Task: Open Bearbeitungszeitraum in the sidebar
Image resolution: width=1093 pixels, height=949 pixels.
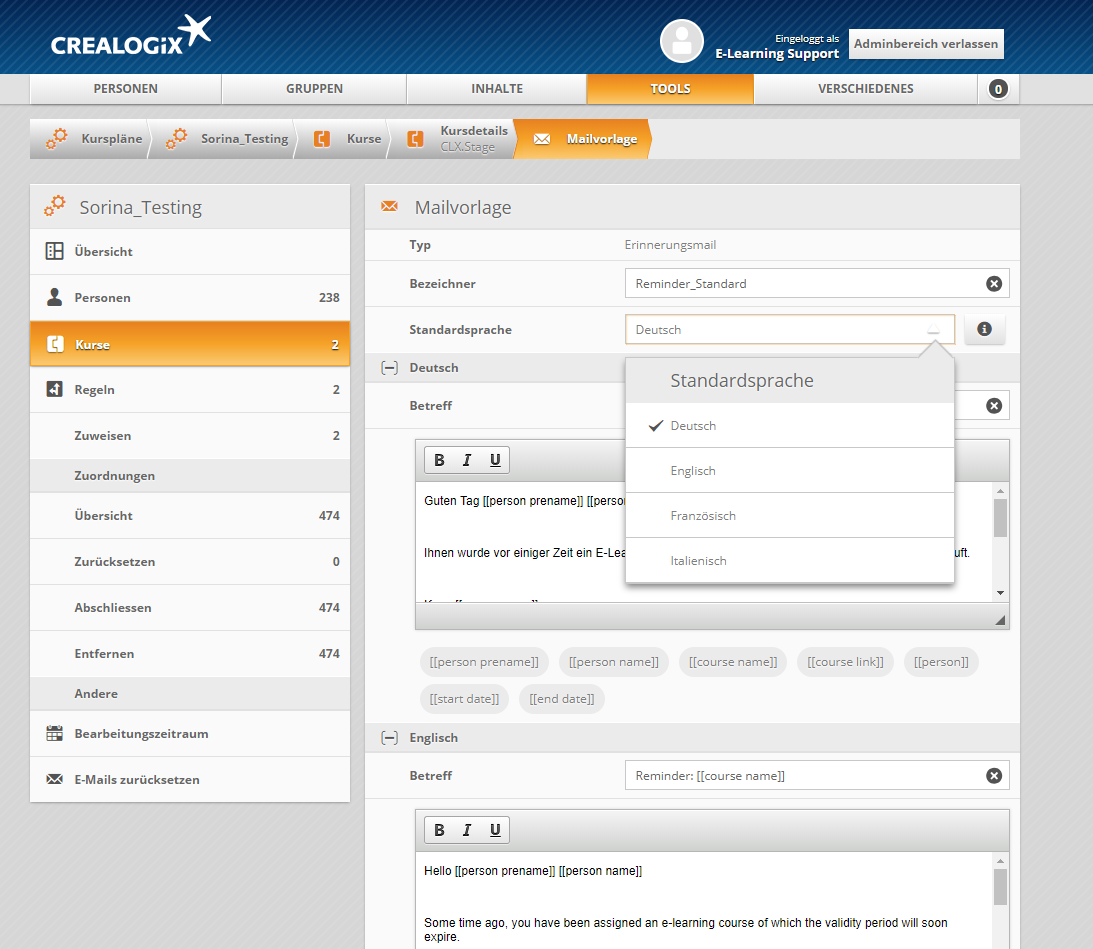Action: 141,734
